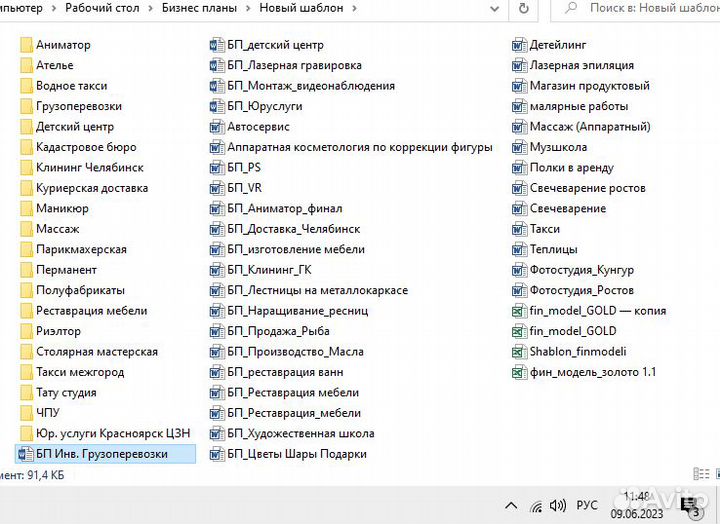
Task: Click the Shablon_finmodeli Excel file icon
Action: 518,352
